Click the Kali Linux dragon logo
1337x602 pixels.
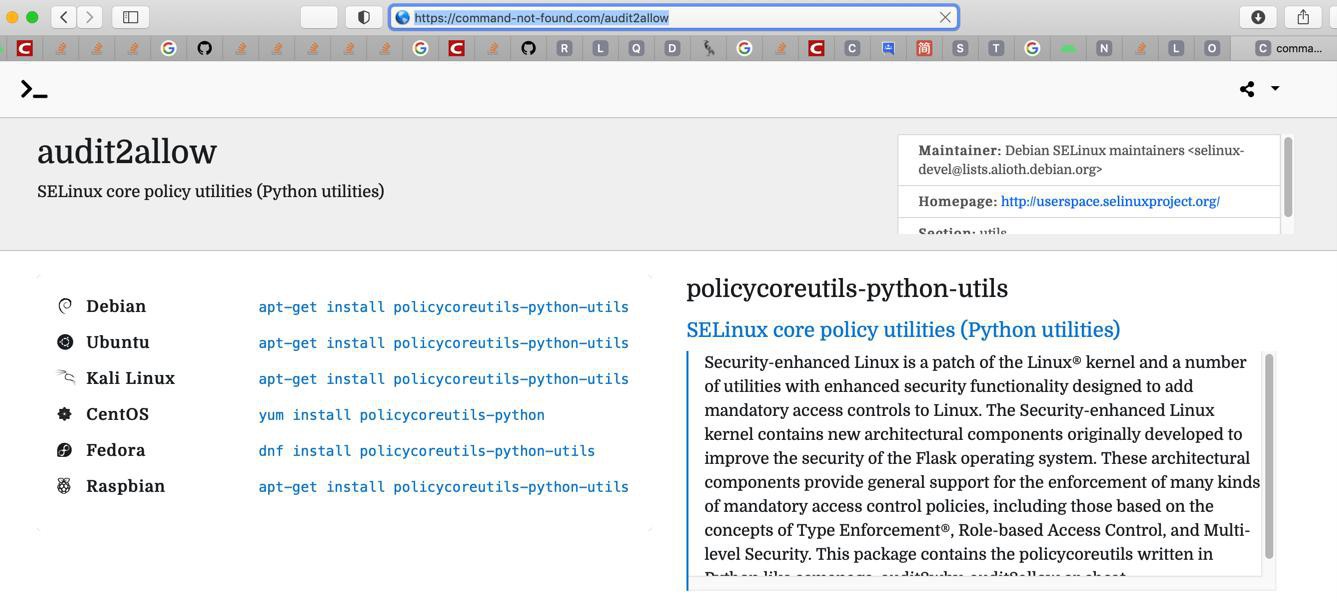tap(65, 378)
